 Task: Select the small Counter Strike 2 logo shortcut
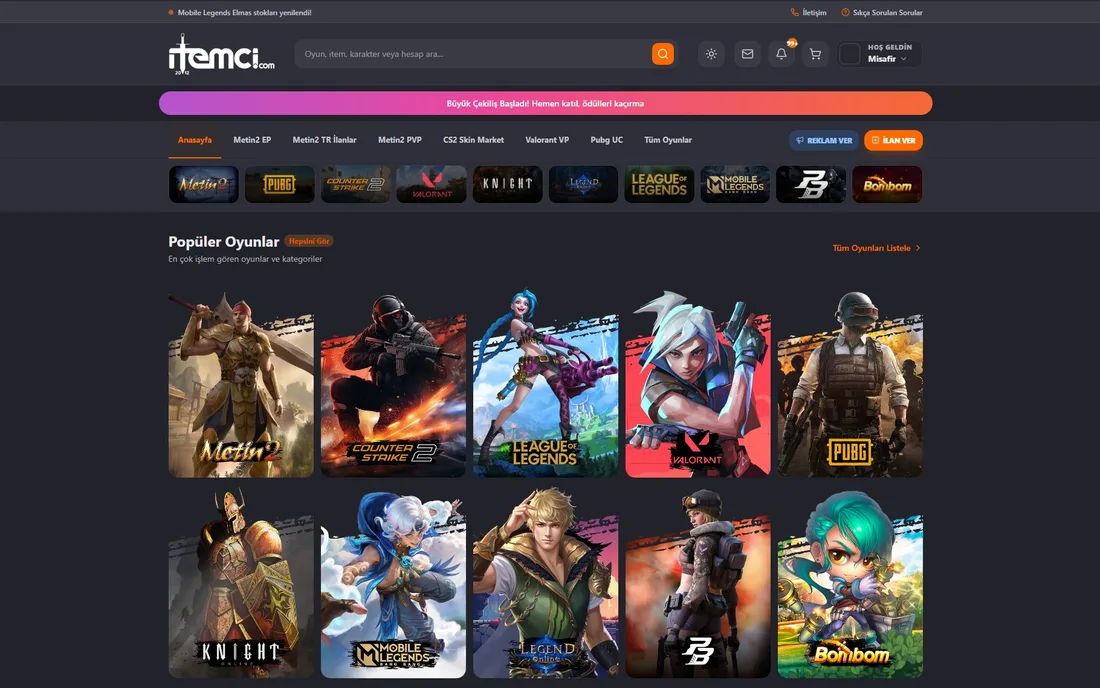(x=356, y=184)
